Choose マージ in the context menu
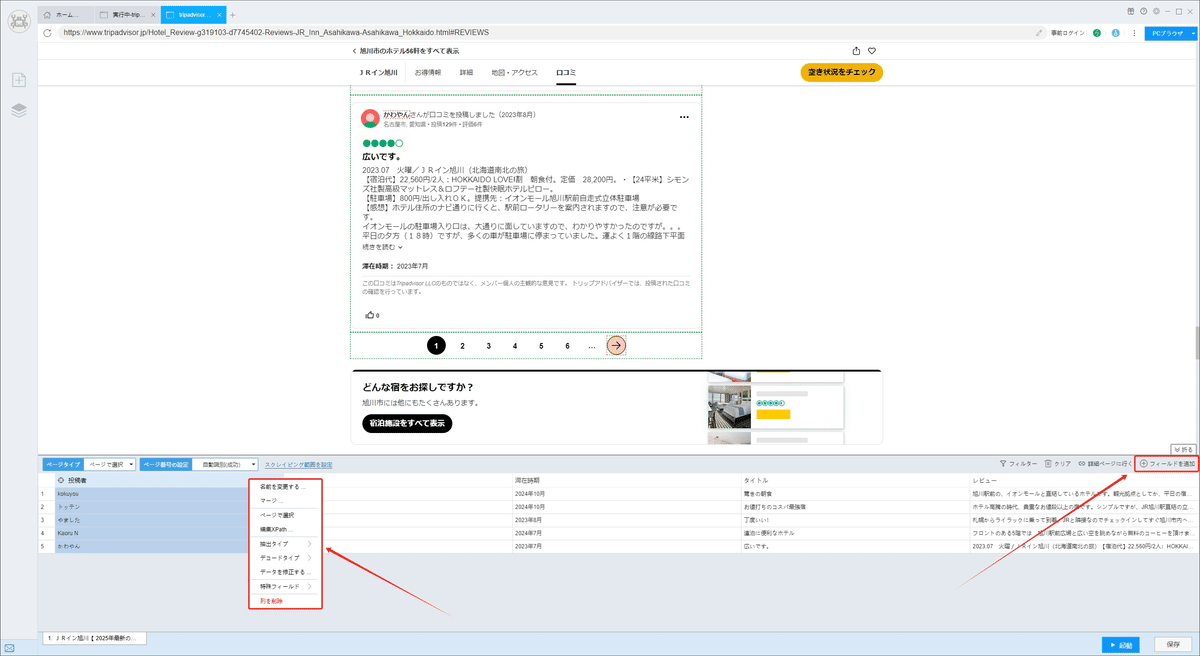 pos(285,500)
